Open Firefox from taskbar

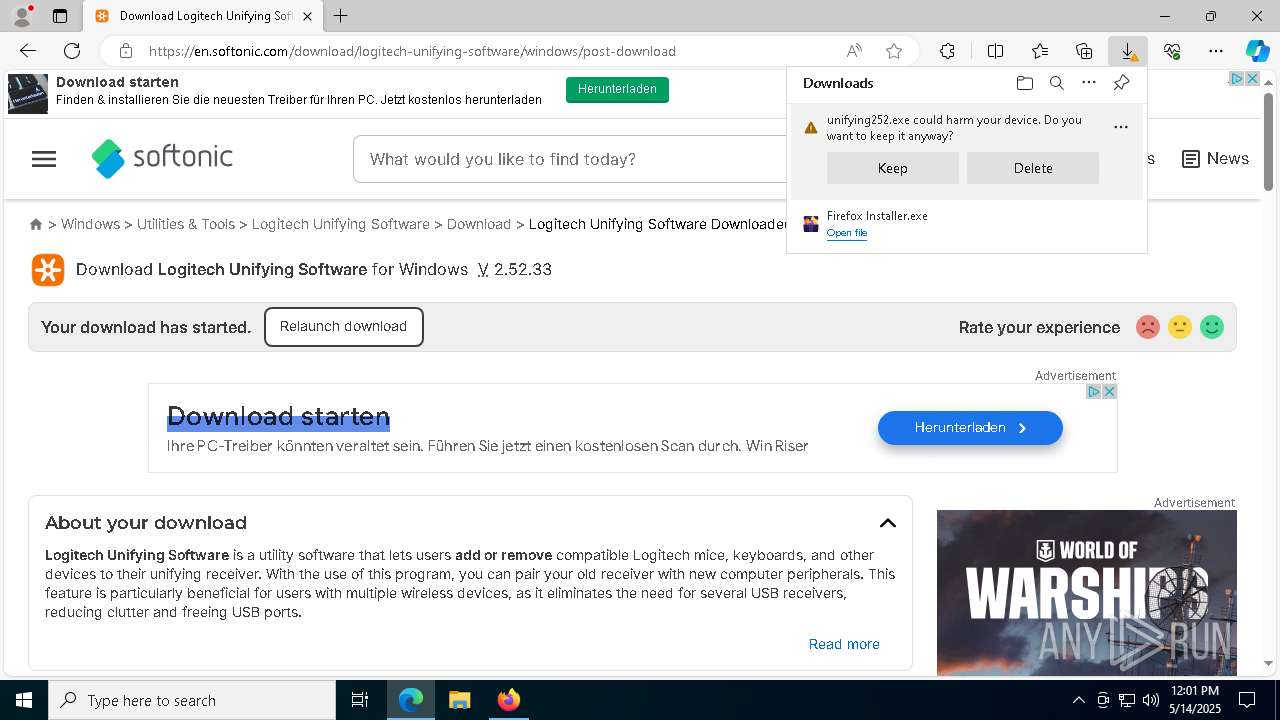point(509,700)
